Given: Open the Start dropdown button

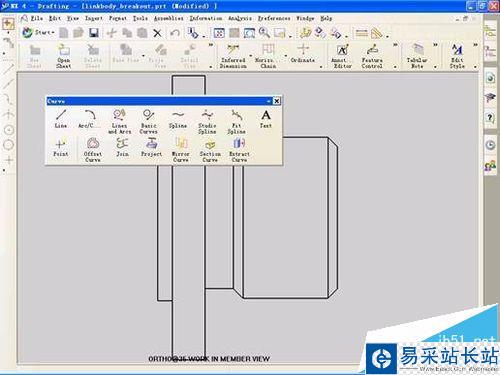Looking at the screenshot, I should click(x=38, y=33).
